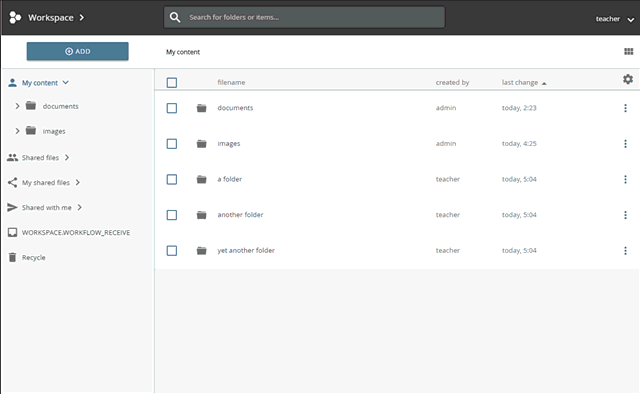Click Workspace title text
Image resolution: width=640 pixels, height=394 pixels.
click(x=51, y=18)
